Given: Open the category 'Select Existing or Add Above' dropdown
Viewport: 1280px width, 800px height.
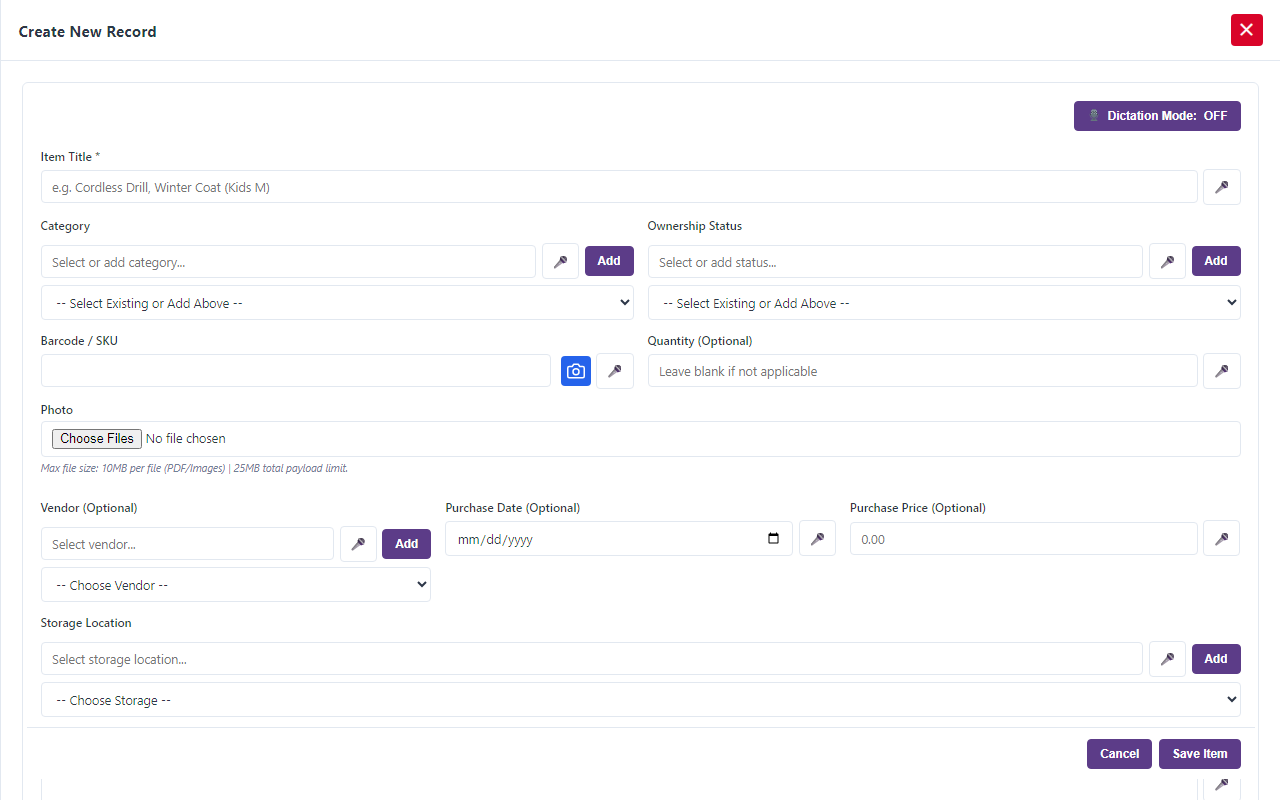Looking at the screenshot, I should (x=337, y=303).
